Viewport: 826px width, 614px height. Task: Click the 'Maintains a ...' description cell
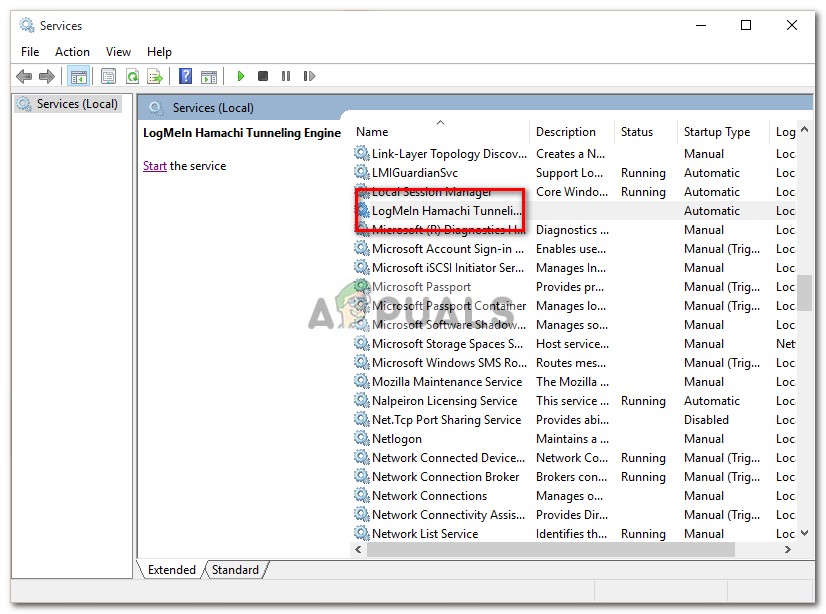572,439
